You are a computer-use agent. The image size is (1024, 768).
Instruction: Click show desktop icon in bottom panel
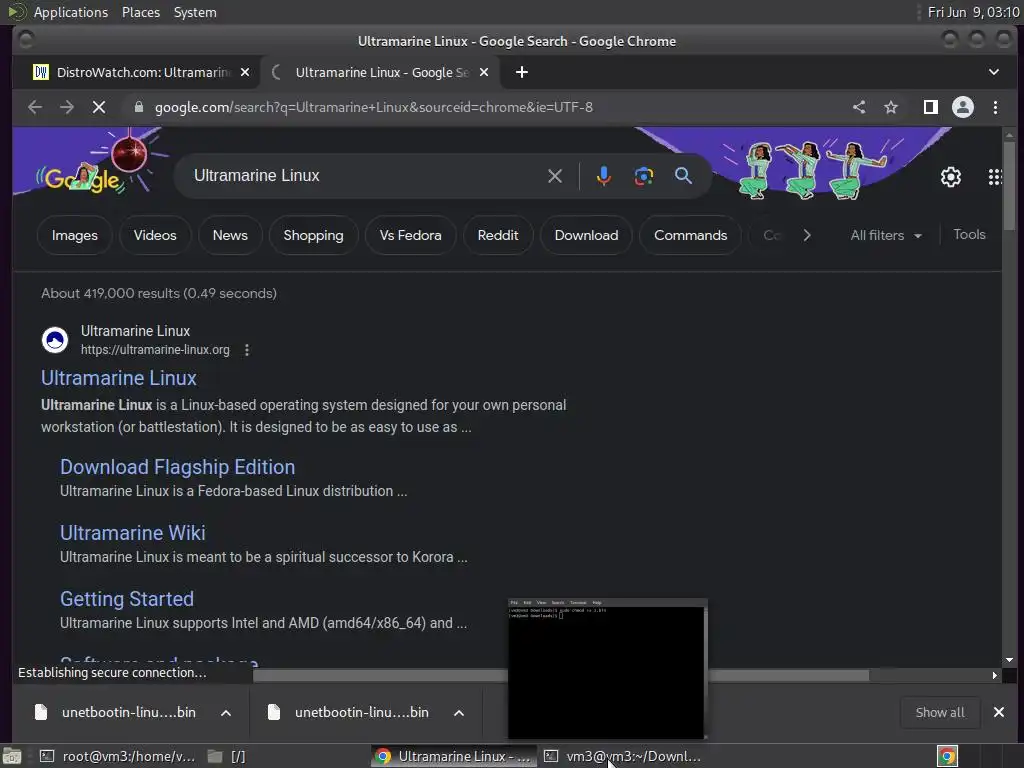(12, 756)
